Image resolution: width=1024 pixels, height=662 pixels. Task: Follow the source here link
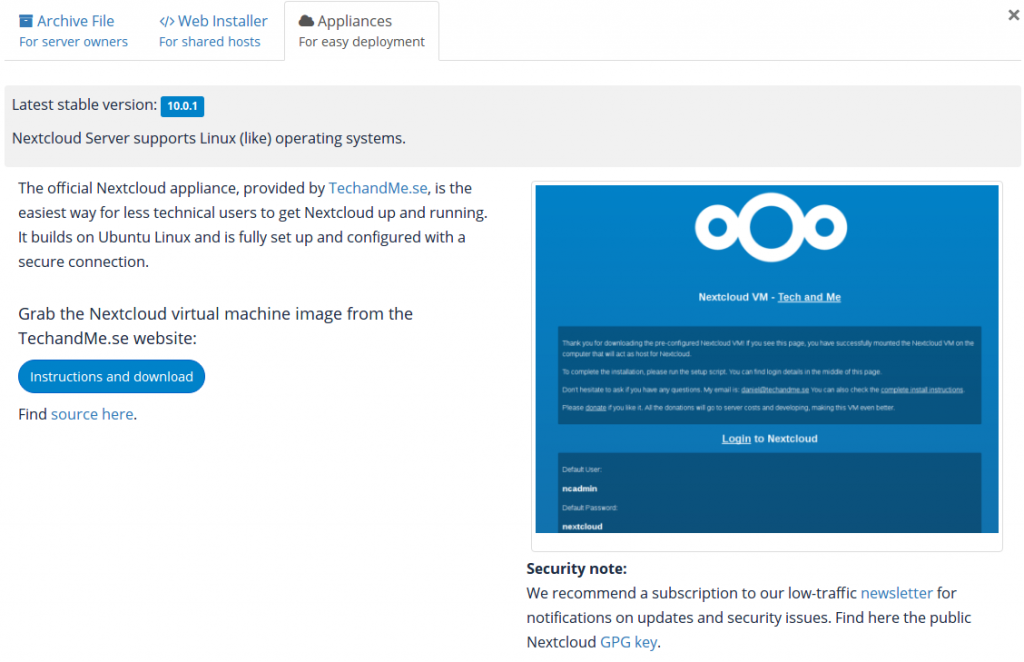92,415
